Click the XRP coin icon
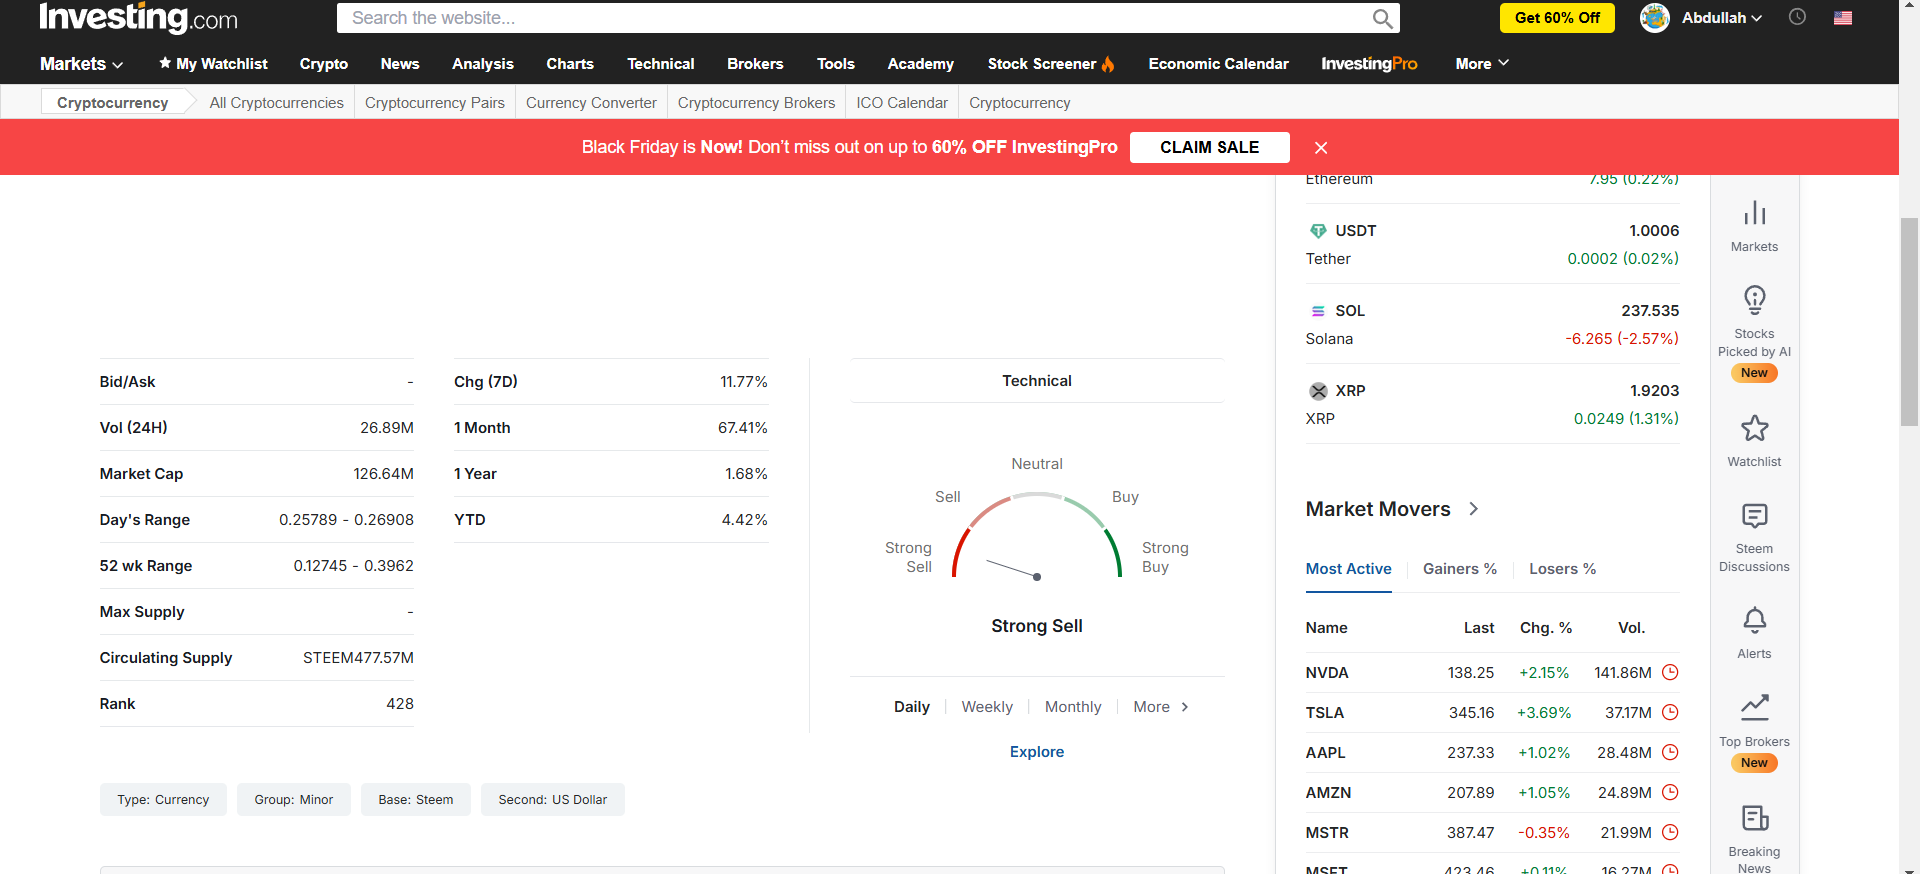Image resolution: width=1920 pixels, height=874 pixels. pos(1319,391)
